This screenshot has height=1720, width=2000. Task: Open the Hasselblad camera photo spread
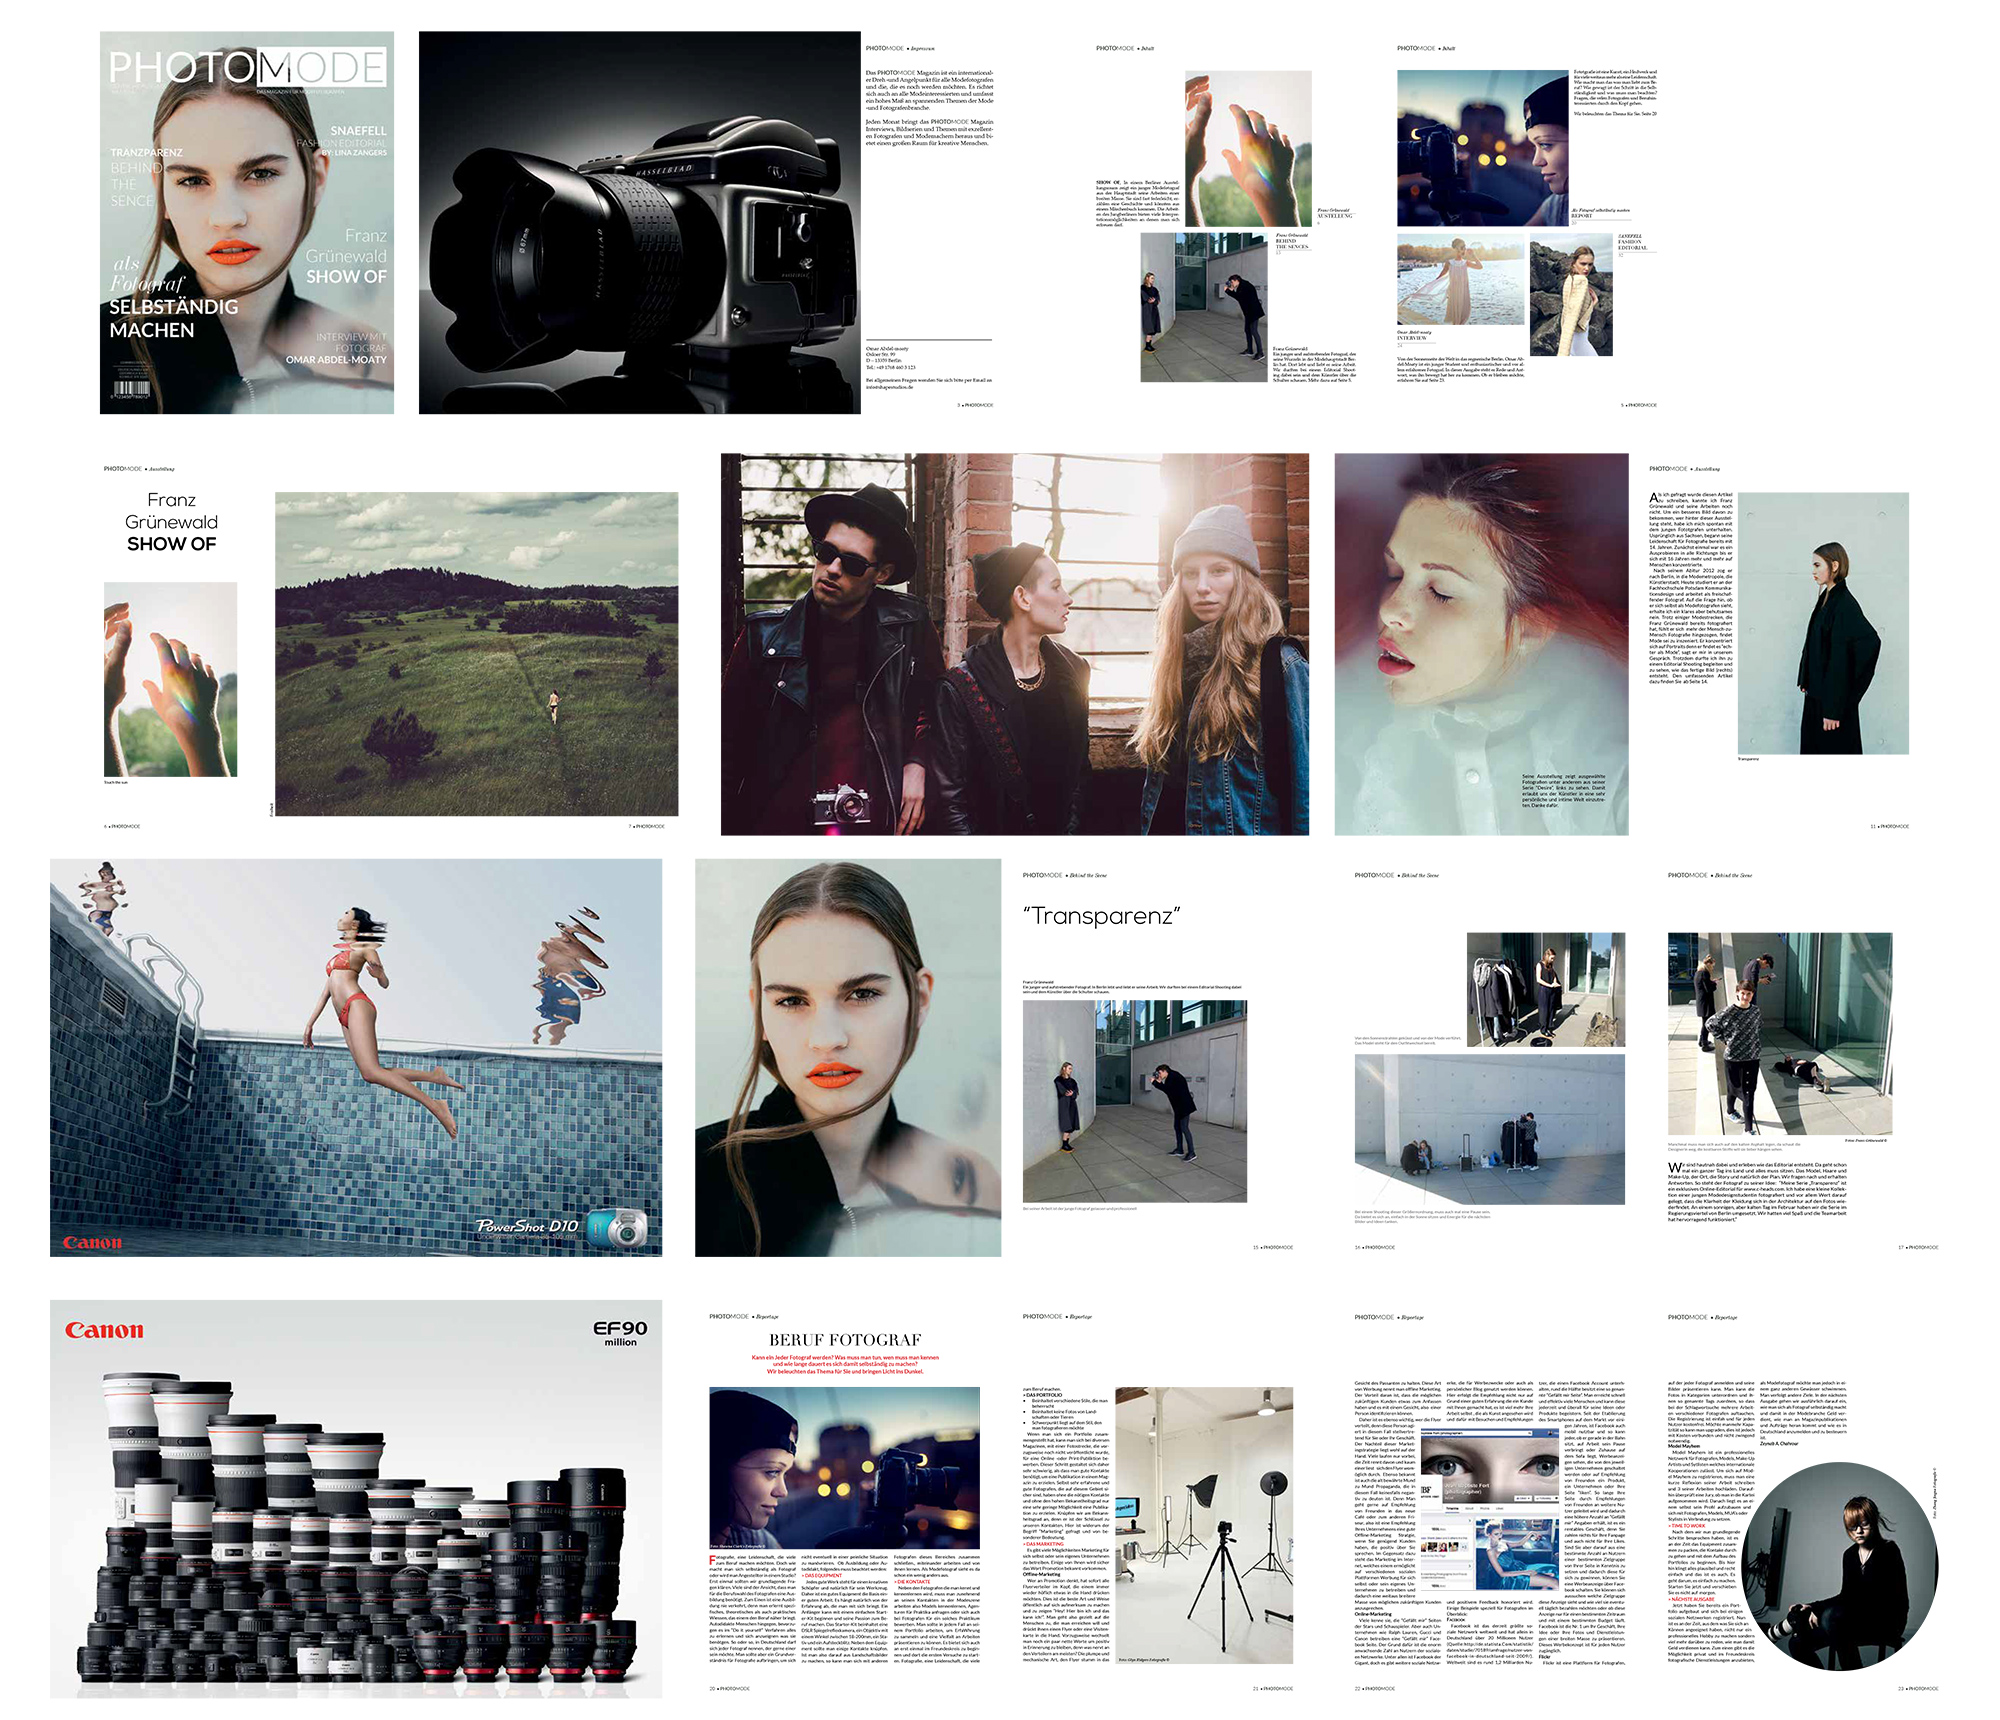coord(639,222)
